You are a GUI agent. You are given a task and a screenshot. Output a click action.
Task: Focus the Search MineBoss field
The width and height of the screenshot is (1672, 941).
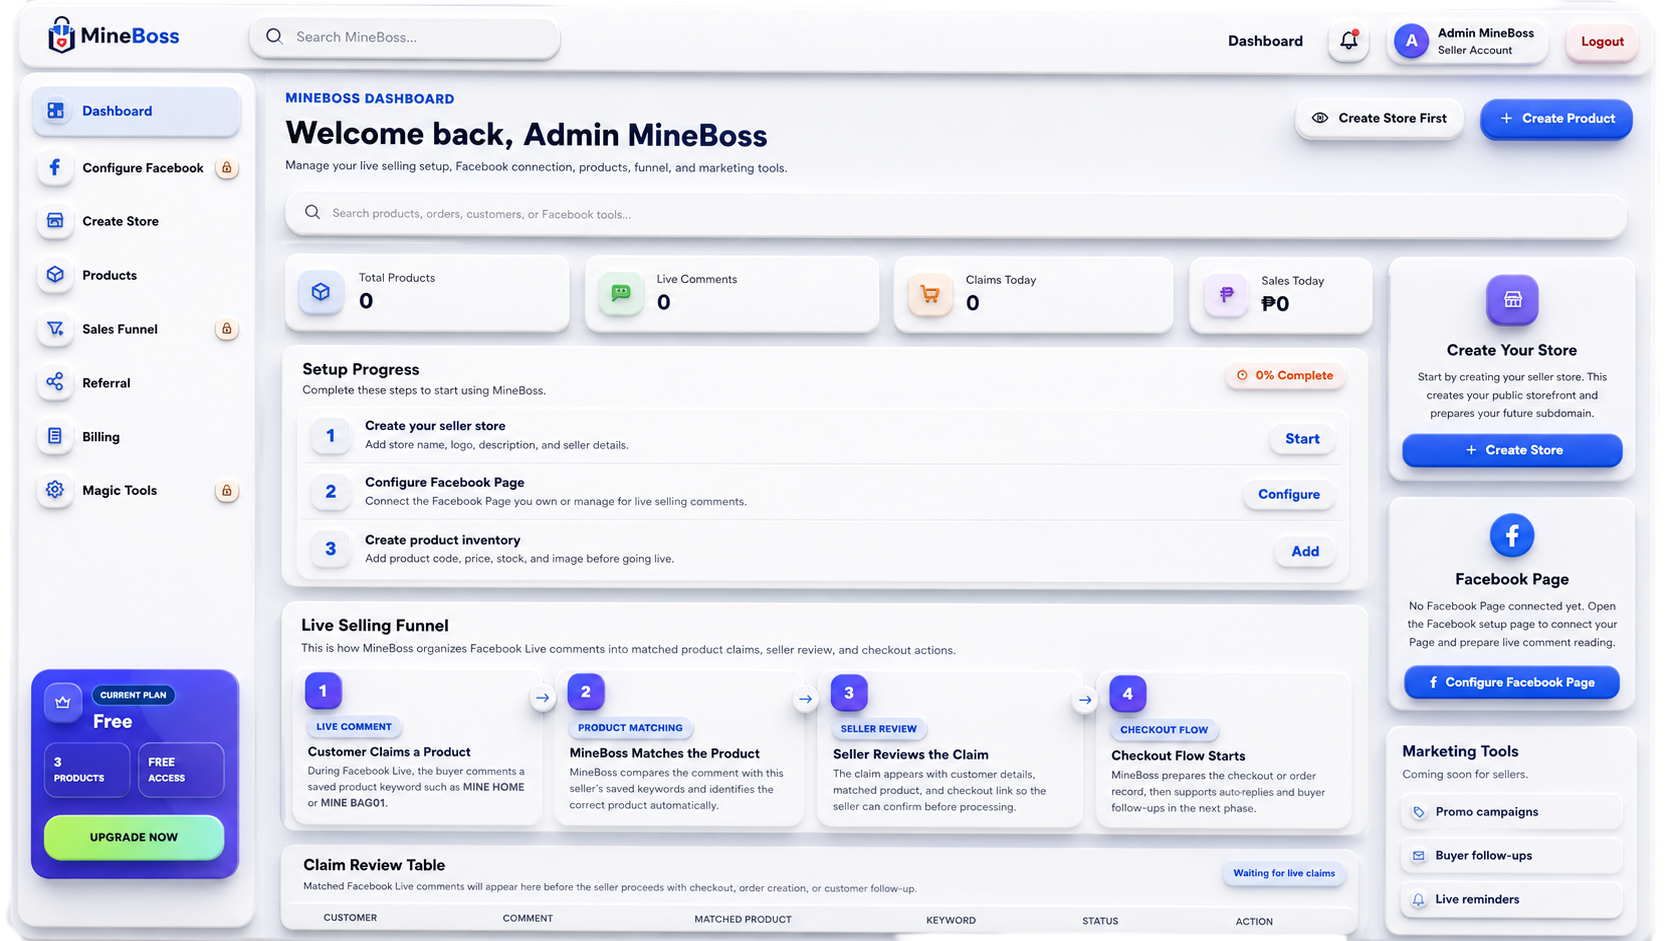405,37
